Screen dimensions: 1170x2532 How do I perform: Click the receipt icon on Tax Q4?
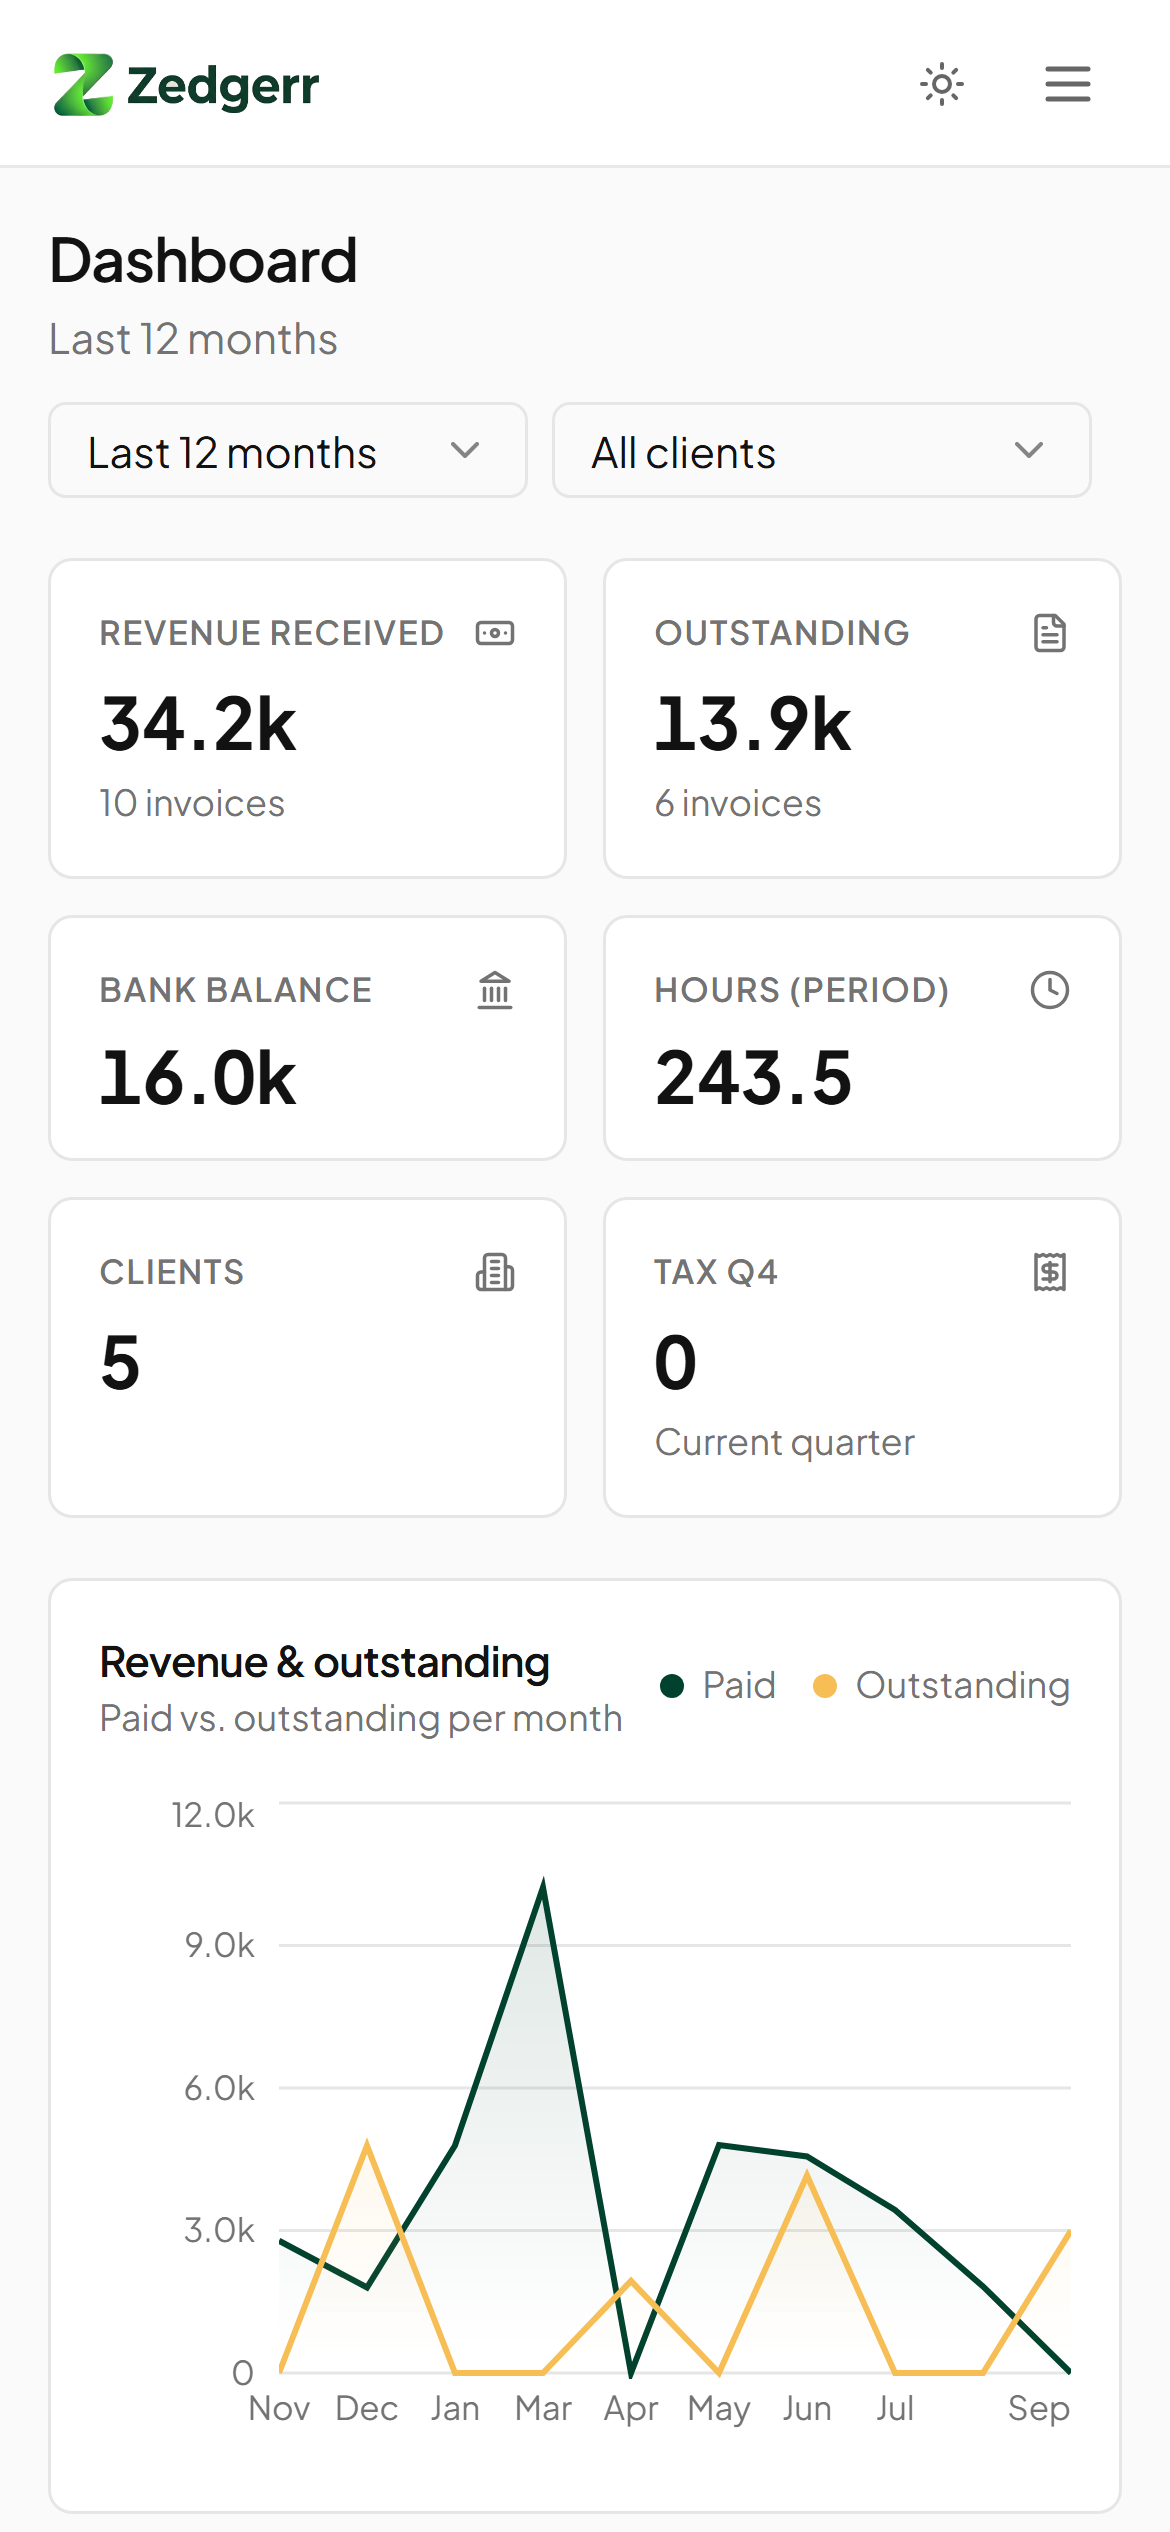pyautogui.click(x=1050, y=1272)
